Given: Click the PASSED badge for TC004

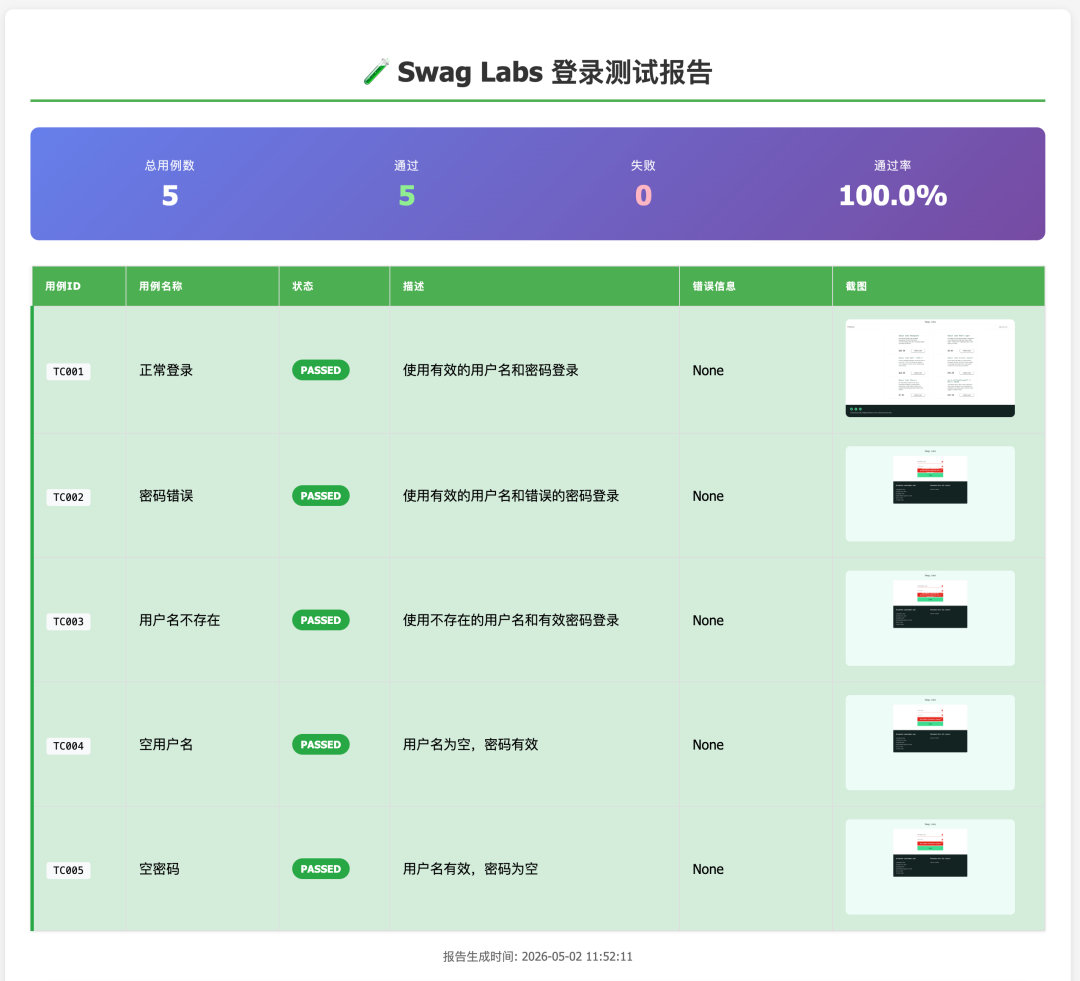Looking at the screenshot, I should (321, 745).
